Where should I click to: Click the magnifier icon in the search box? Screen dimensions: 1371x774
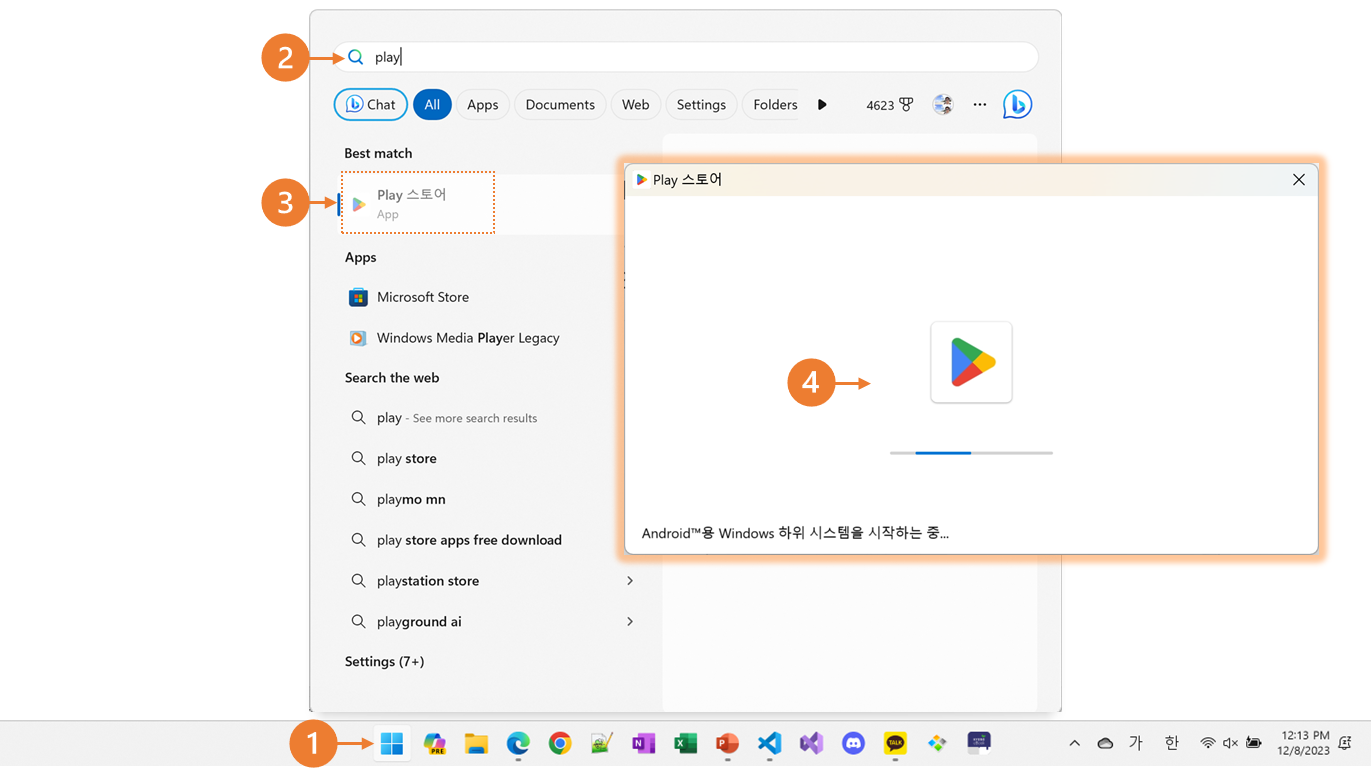355,58
